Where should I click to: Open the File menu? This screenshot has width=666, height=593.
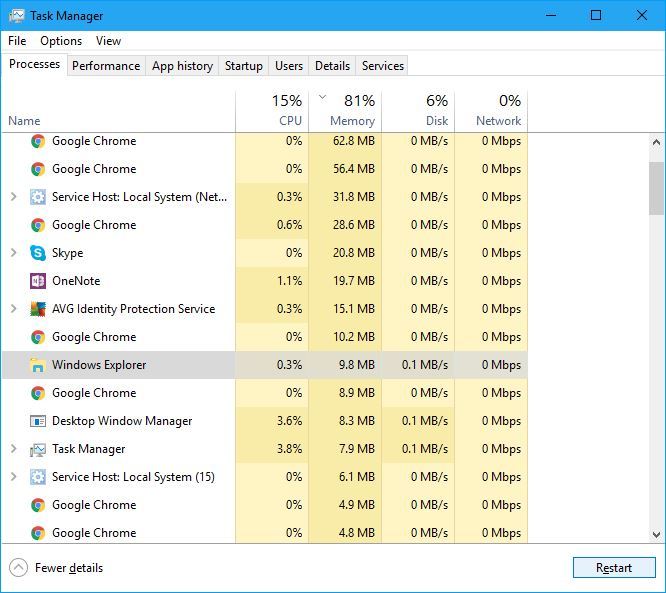click(17, 41)
